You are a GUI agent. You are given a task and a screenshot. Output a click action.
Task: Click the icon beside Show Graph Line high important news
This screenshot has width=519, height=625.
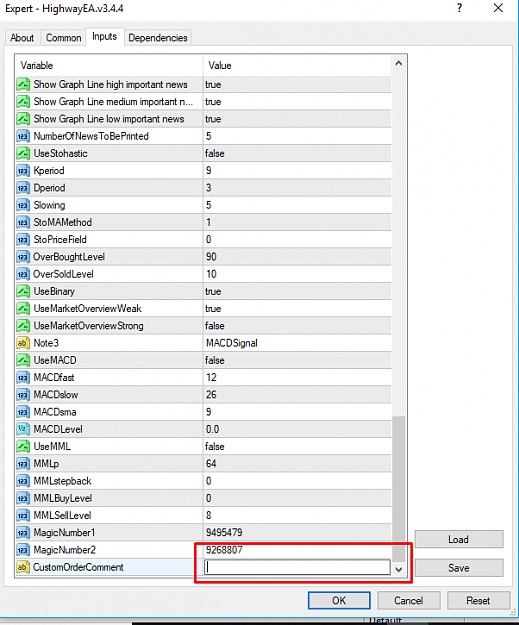[x=23, y=85]
